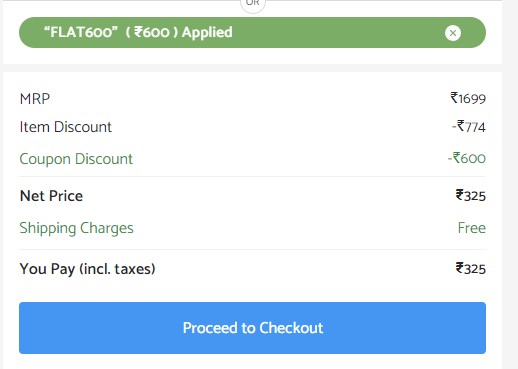This screenshot has width=518, height=369.
Task: Click the divider line above Net Price
Action: [252, 176]
